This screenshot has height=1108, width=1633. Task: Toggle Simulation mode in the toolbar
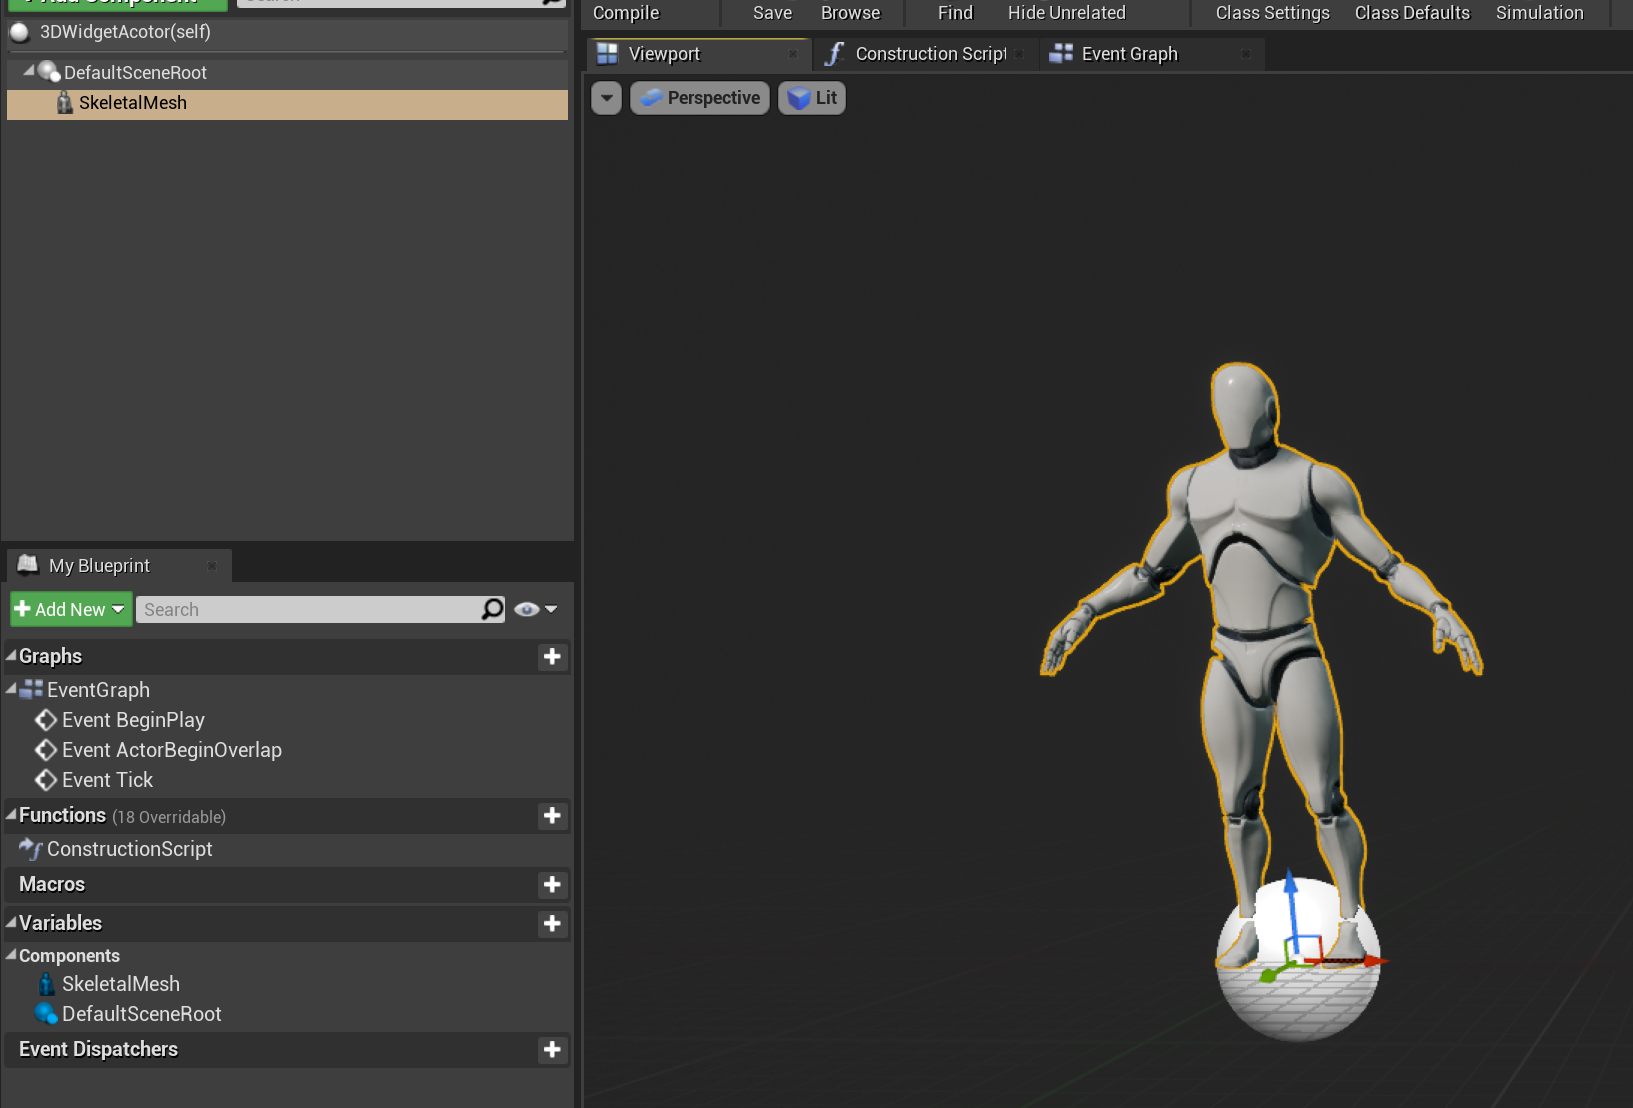(1538, 13)
